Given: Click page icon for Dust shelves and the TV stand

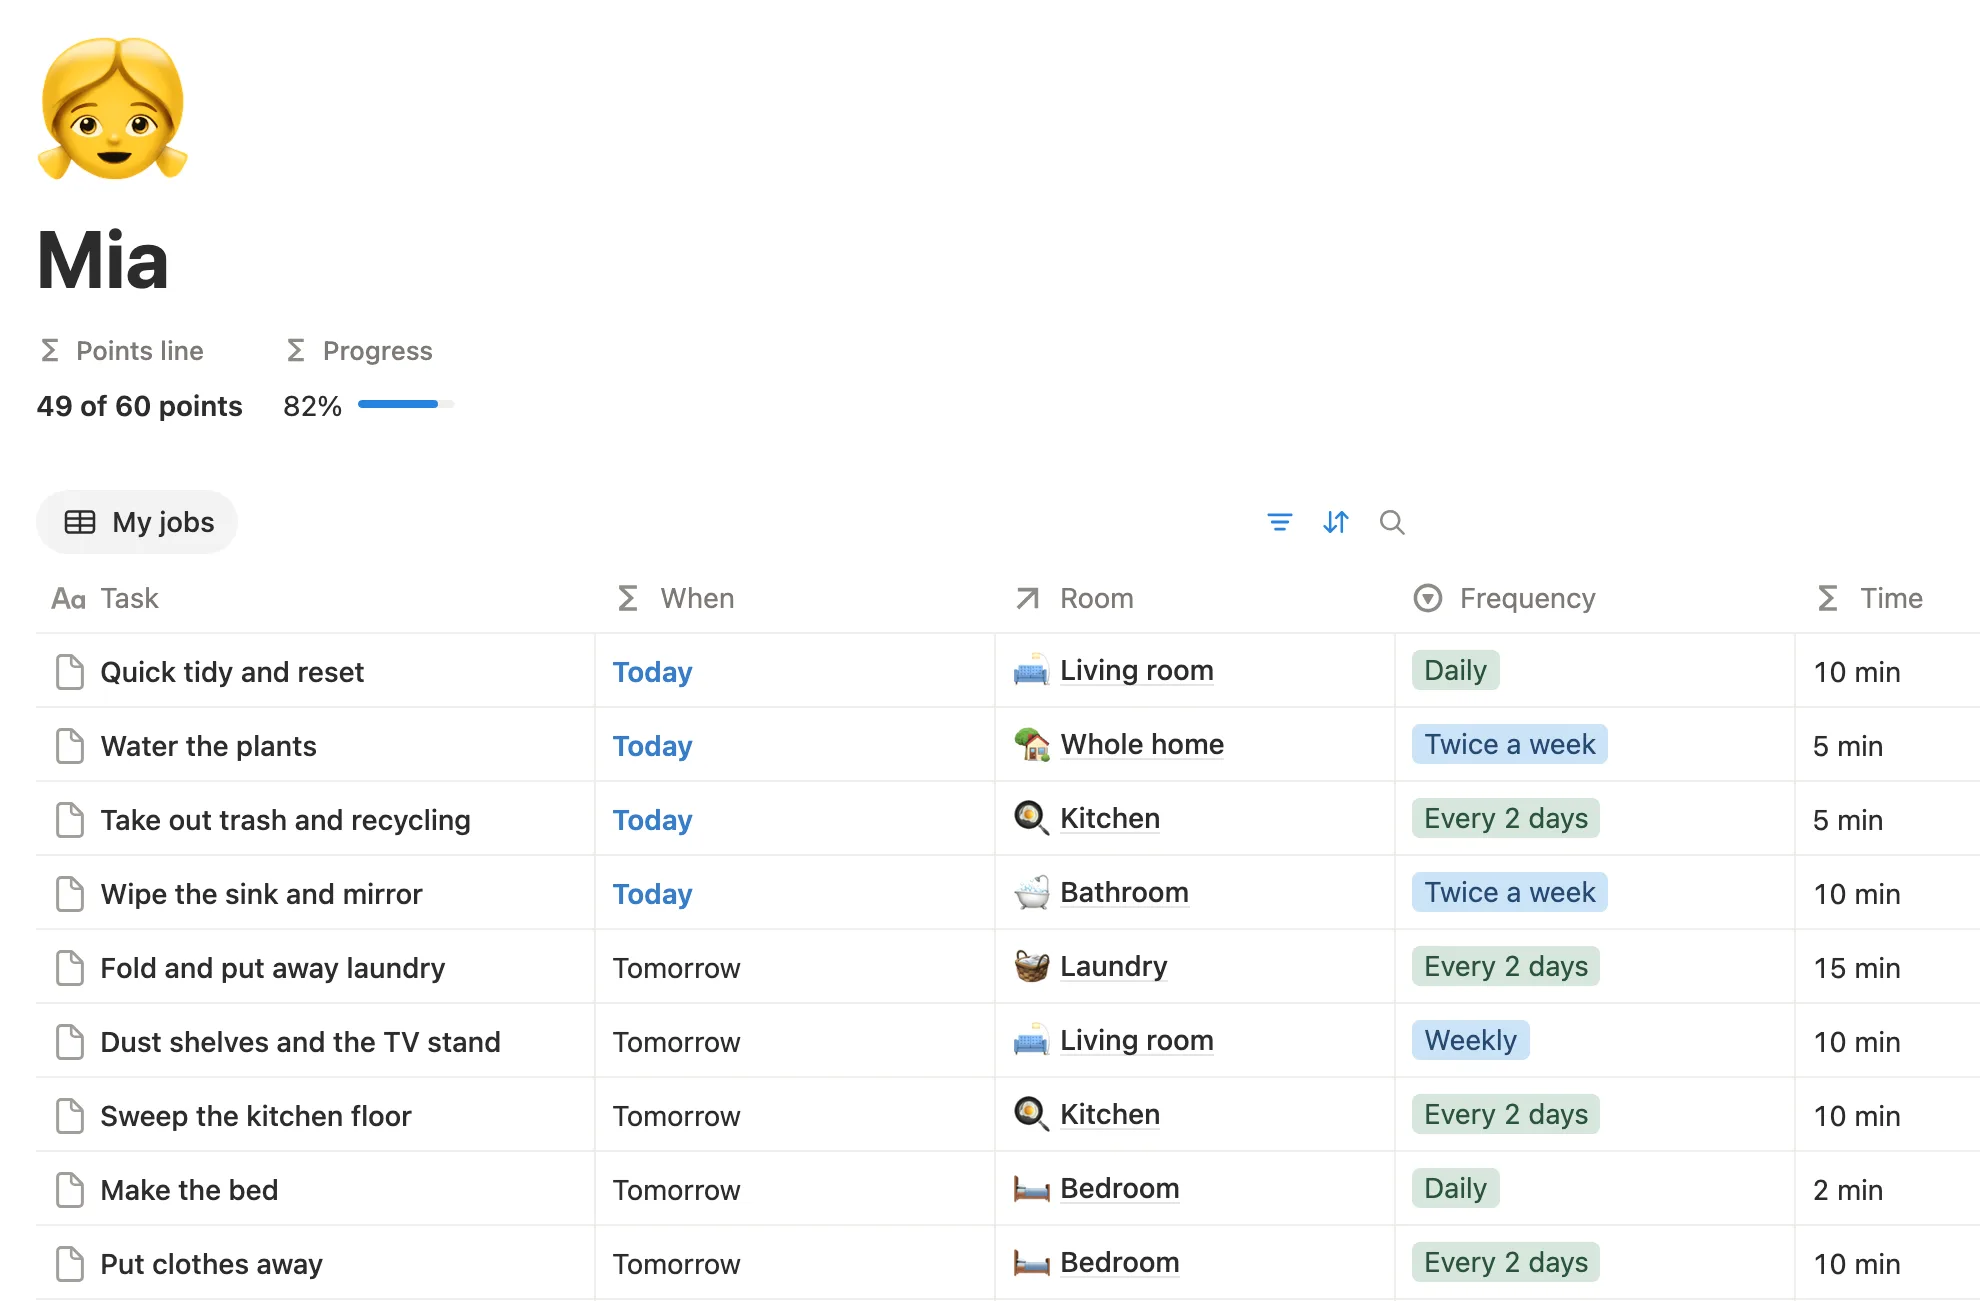Looking at the screenshot, I should click(70, 1042).
